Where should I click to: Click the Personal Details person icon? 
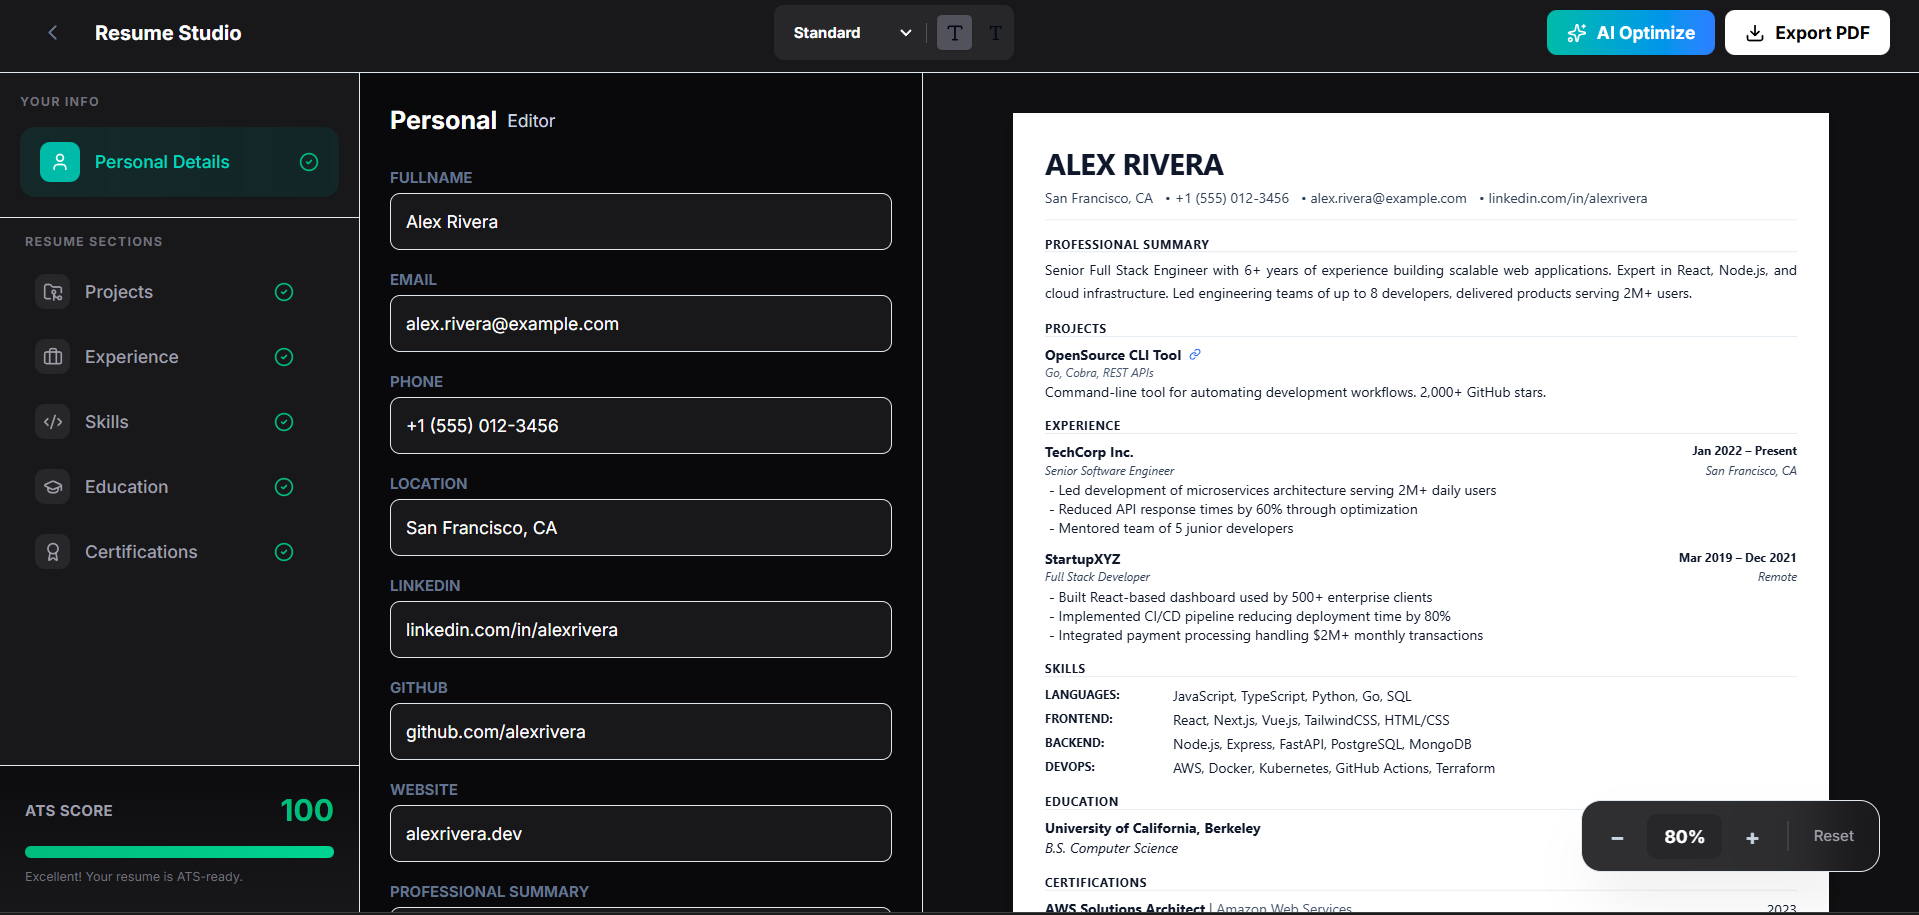pyautogui.click(x=60, y=162)
